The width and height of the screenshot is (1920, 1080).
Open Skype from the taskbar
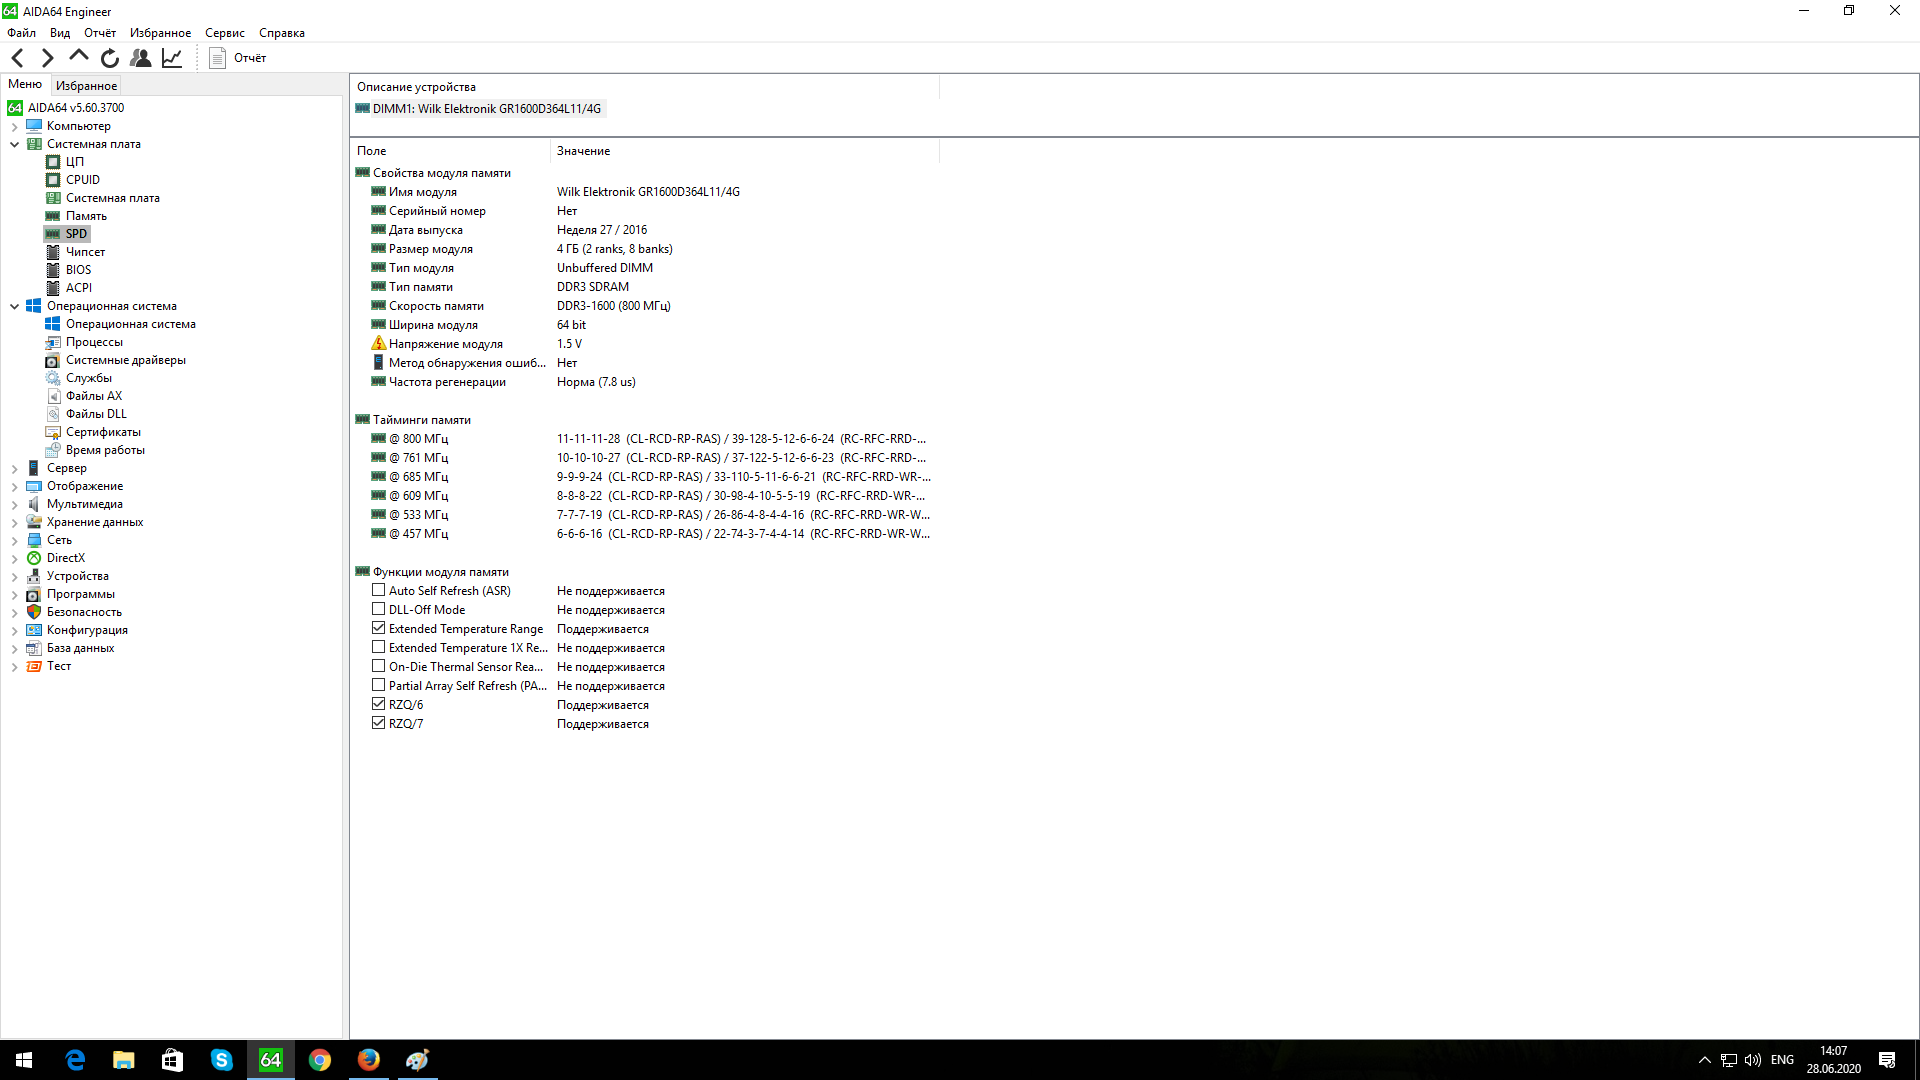pos(222,1060)
